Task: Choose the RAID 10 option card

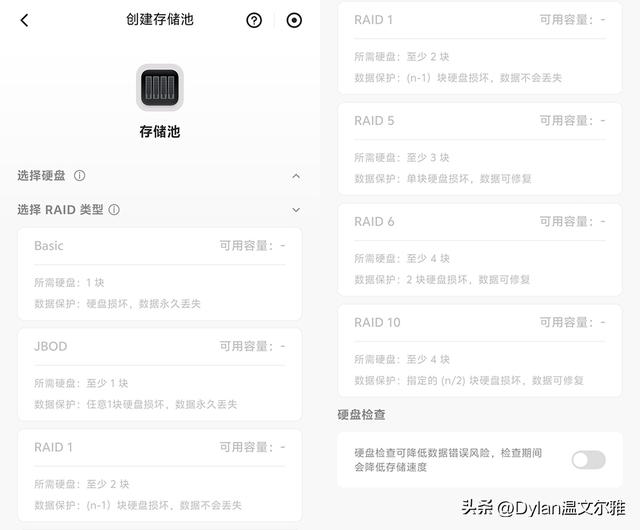Action: point(480,351)
